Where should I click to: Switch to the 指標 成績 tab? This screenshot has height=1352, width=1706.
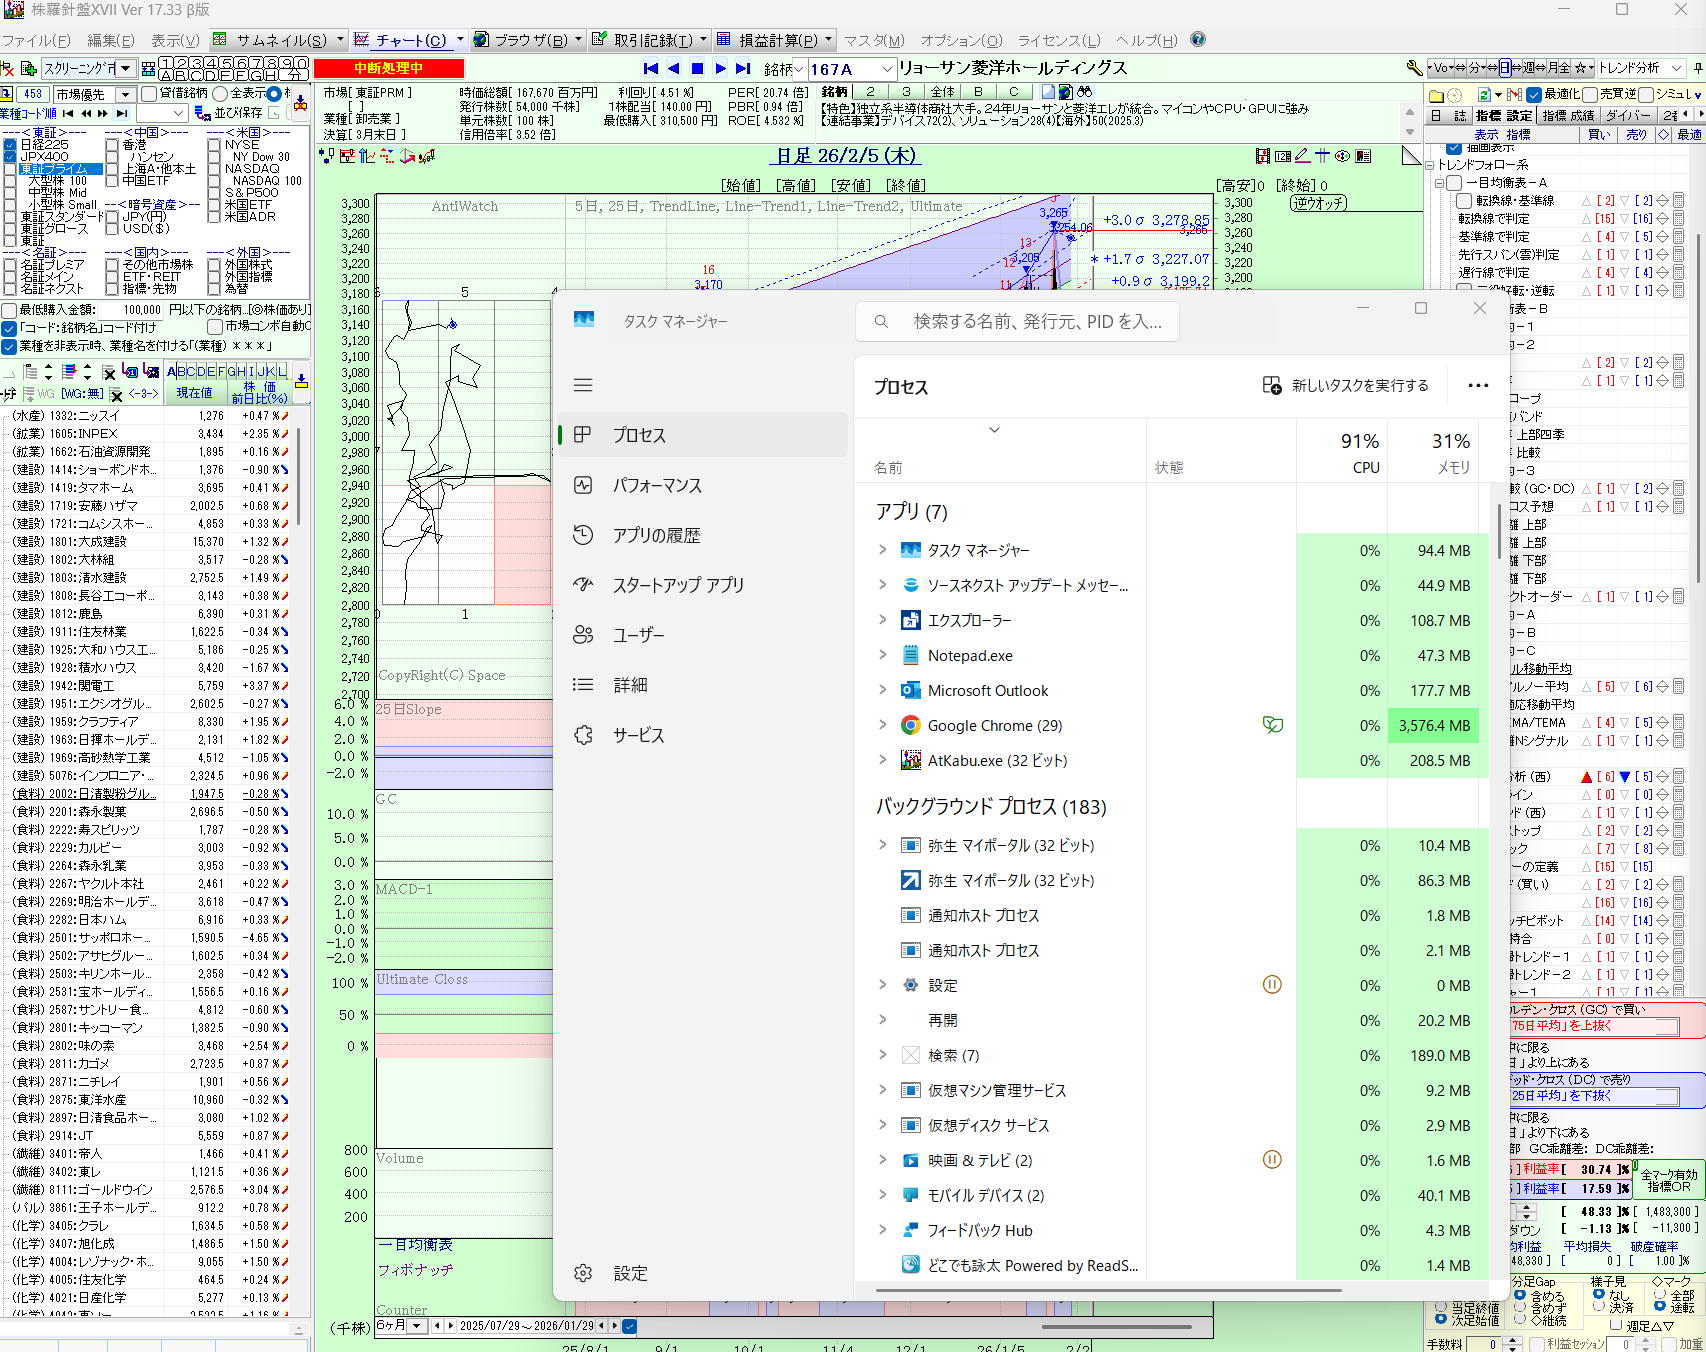pos(1568,116)
